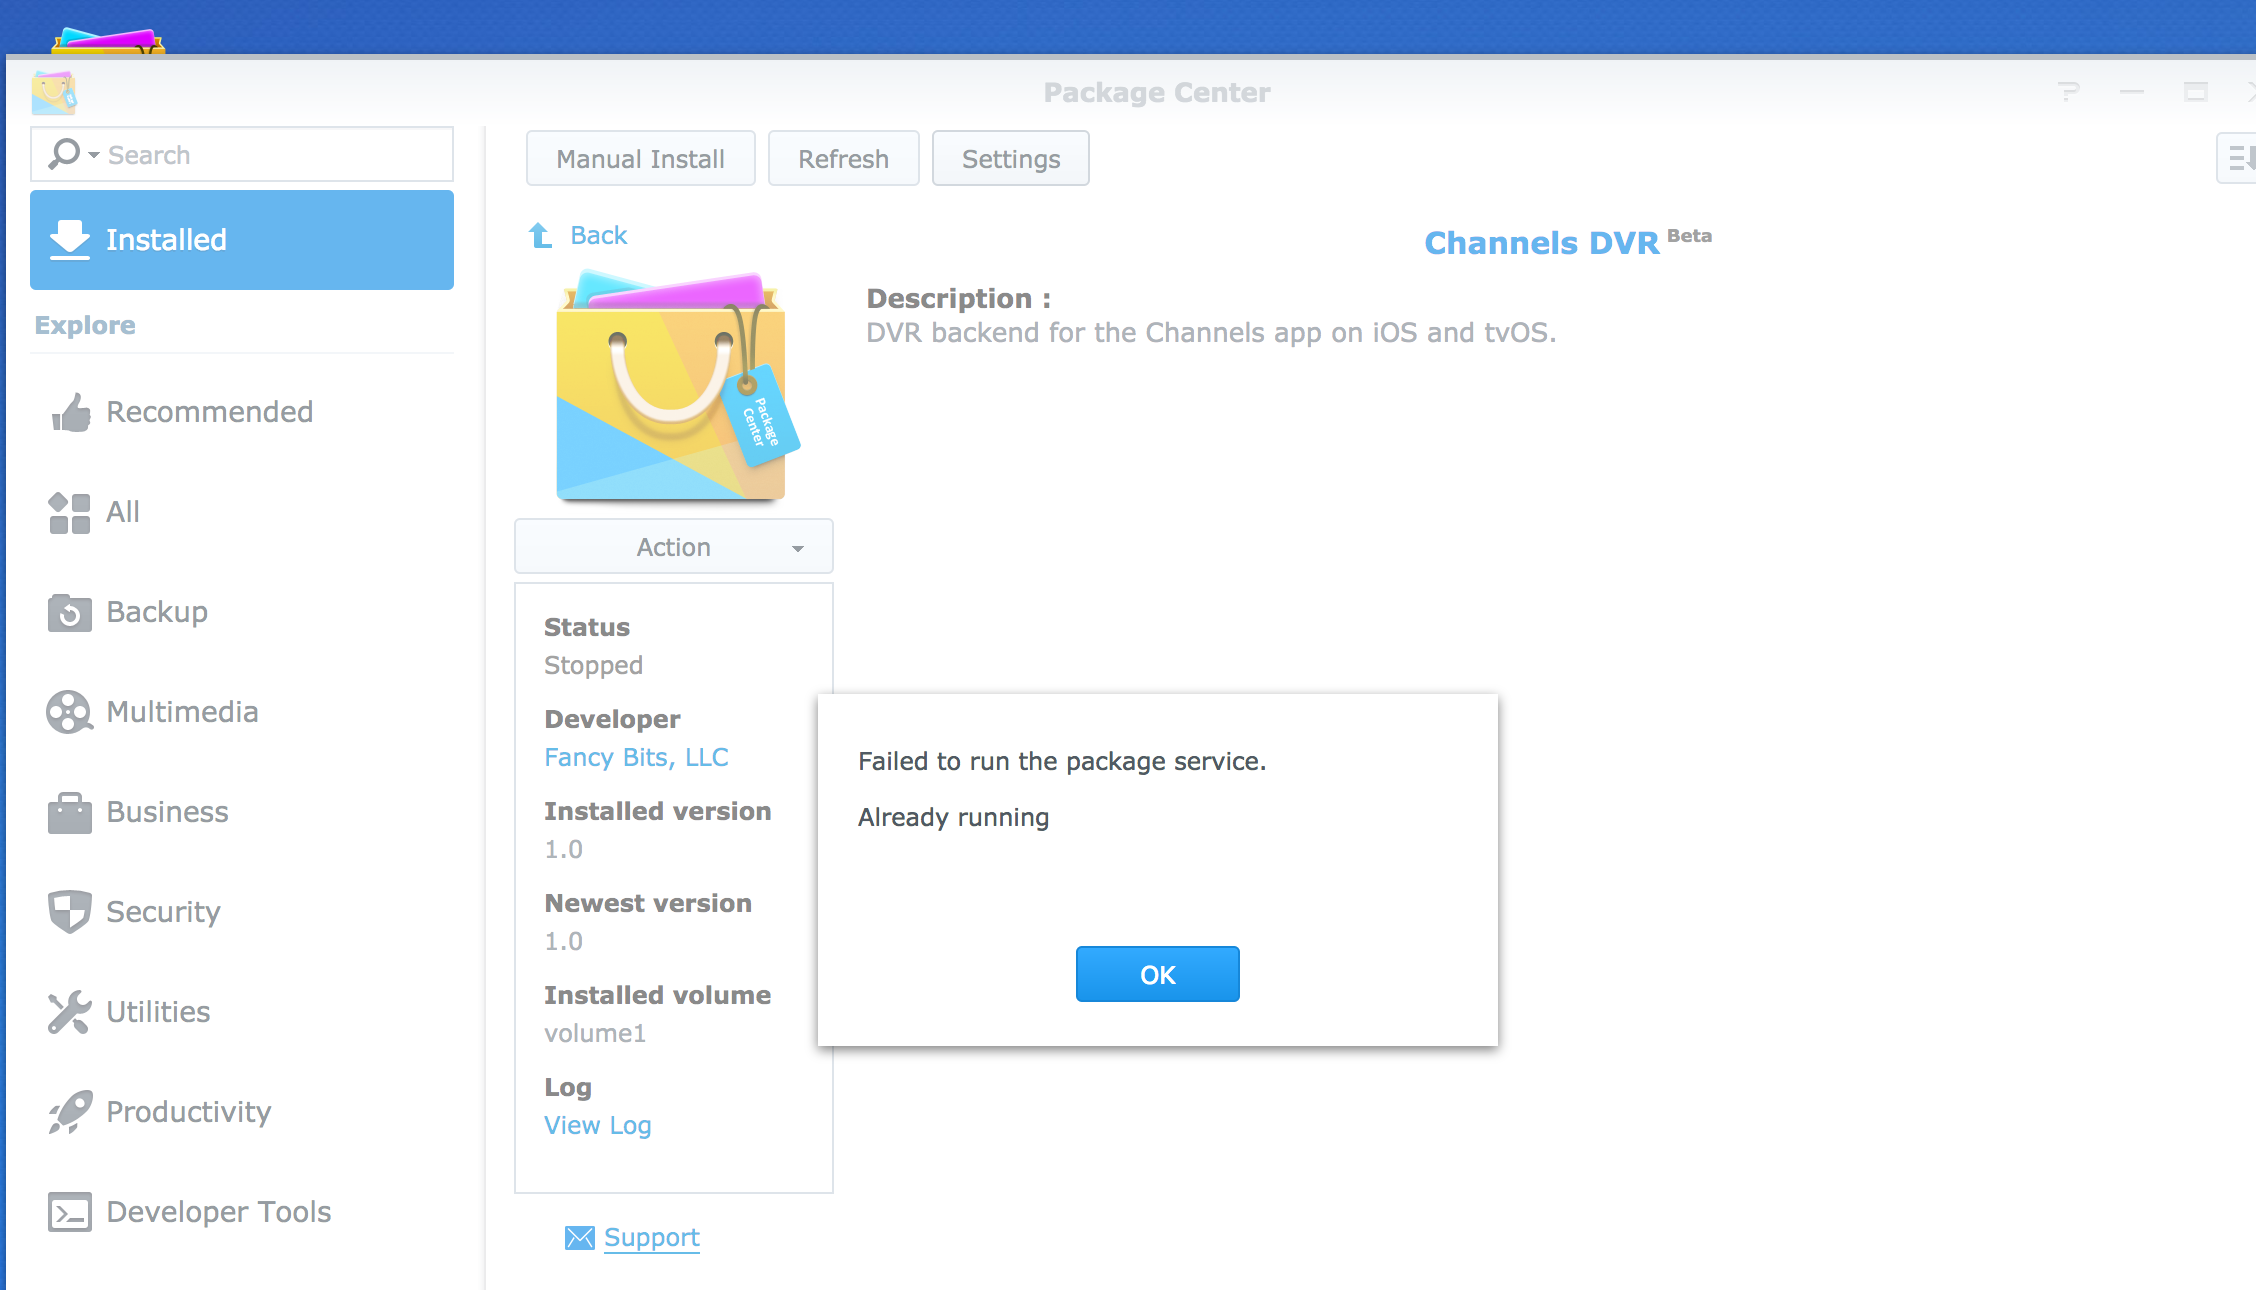Select the Installed tab in sidebar
The image size is (2256, 1290).
point(241,240)
